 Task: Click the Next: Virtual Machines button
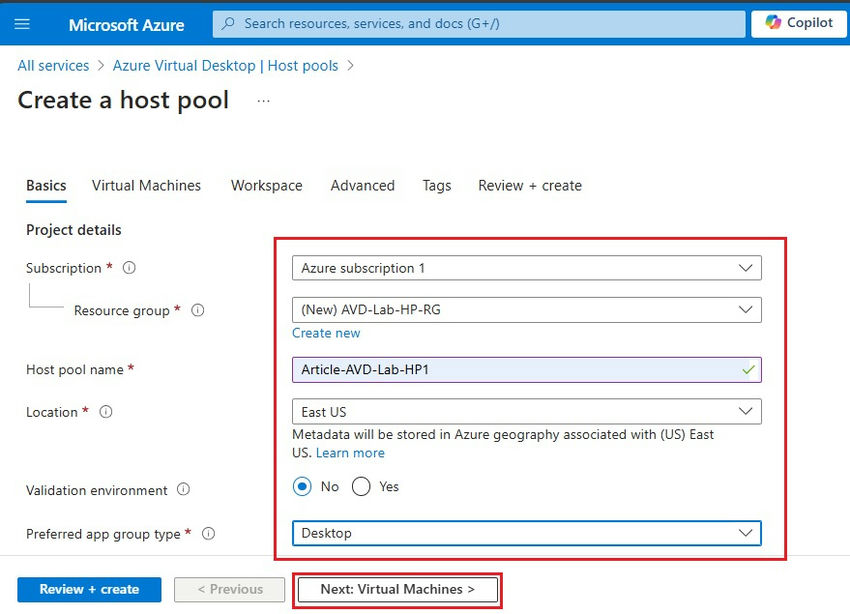(396, 590)
